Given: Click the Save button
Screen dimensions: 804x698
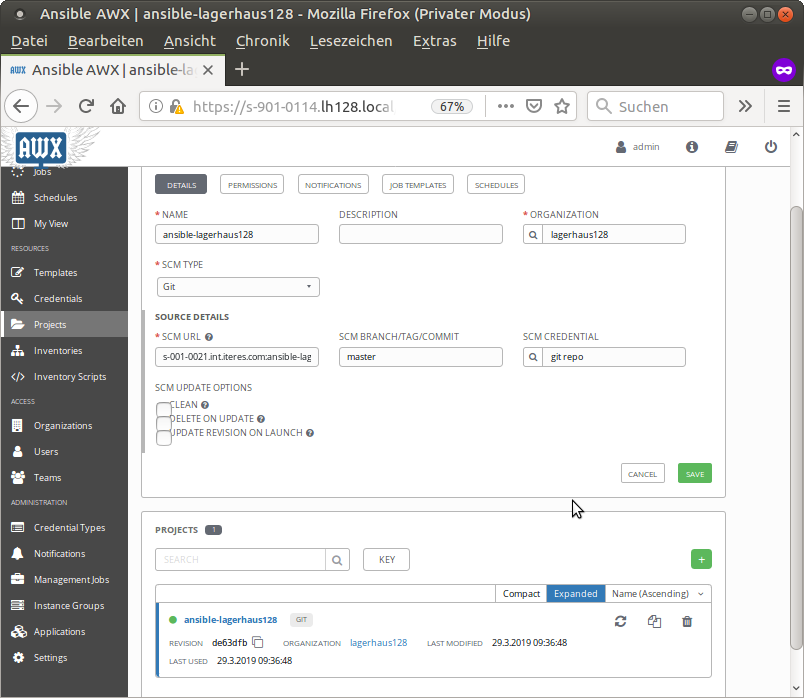Looking at the screenshot, I should pos(695,473).
